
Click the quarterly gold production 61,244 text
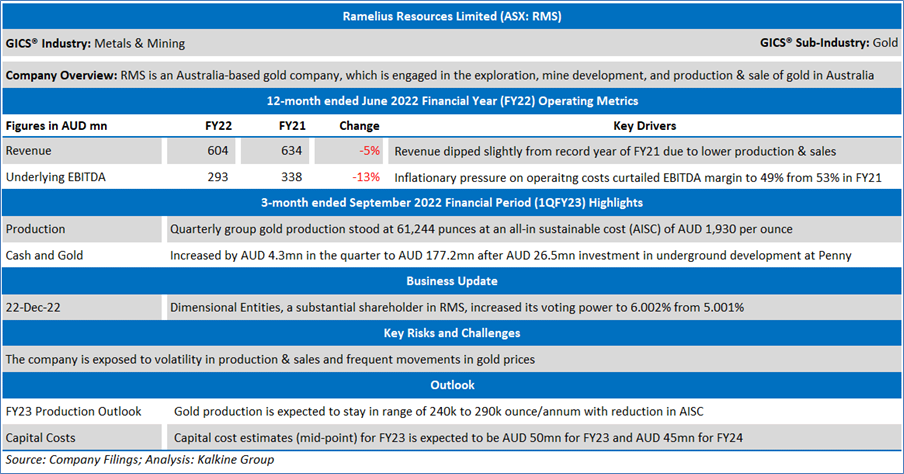481,230
